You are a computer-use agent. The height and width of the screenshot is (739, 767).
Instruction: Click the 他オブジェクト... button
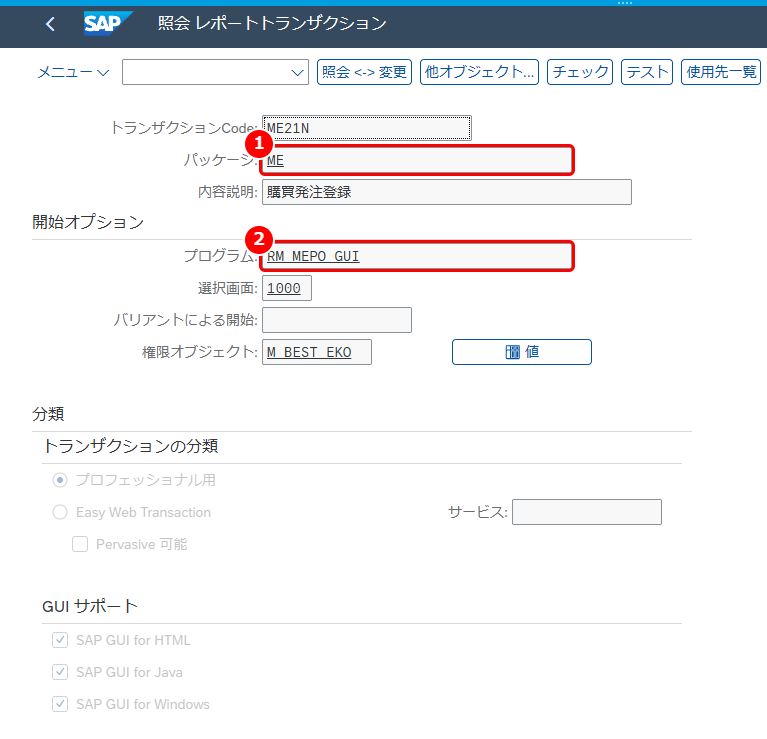pos(479,72)
